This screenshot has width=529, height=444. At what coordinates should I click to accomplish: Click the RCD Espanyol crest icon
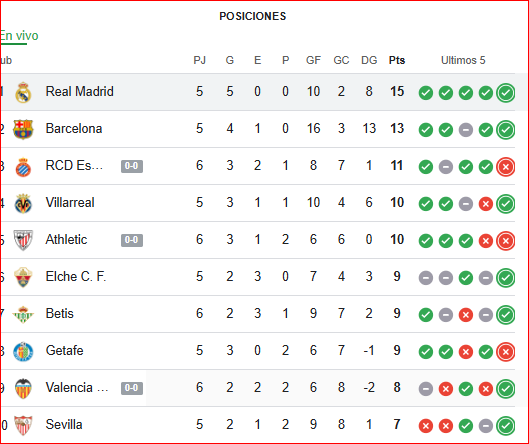[23, 167]
